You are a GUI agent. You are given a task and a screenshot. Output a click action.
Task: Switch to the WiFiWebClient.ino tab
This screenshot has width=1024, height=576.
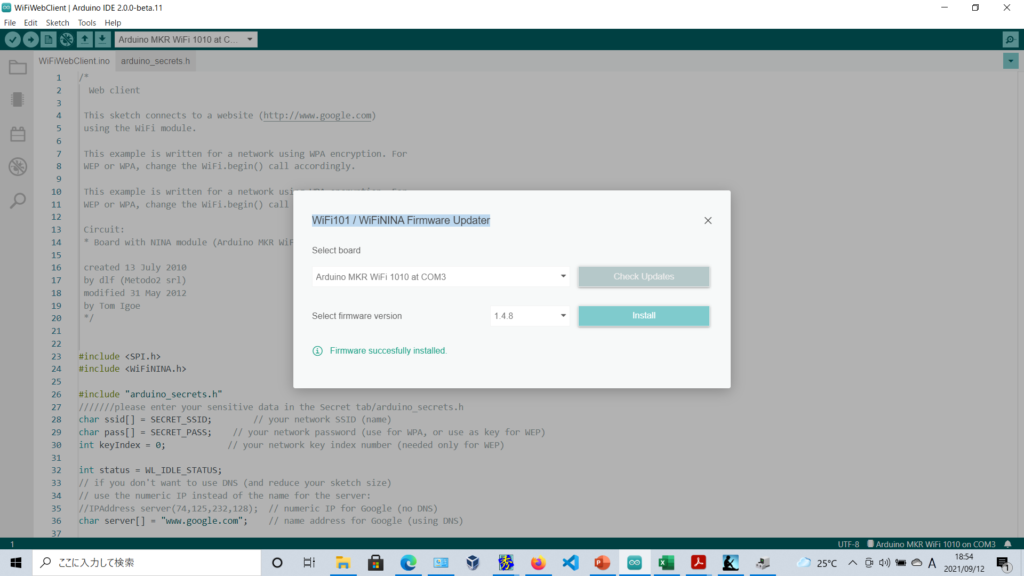pyautogui.click(x=74, y=61)
